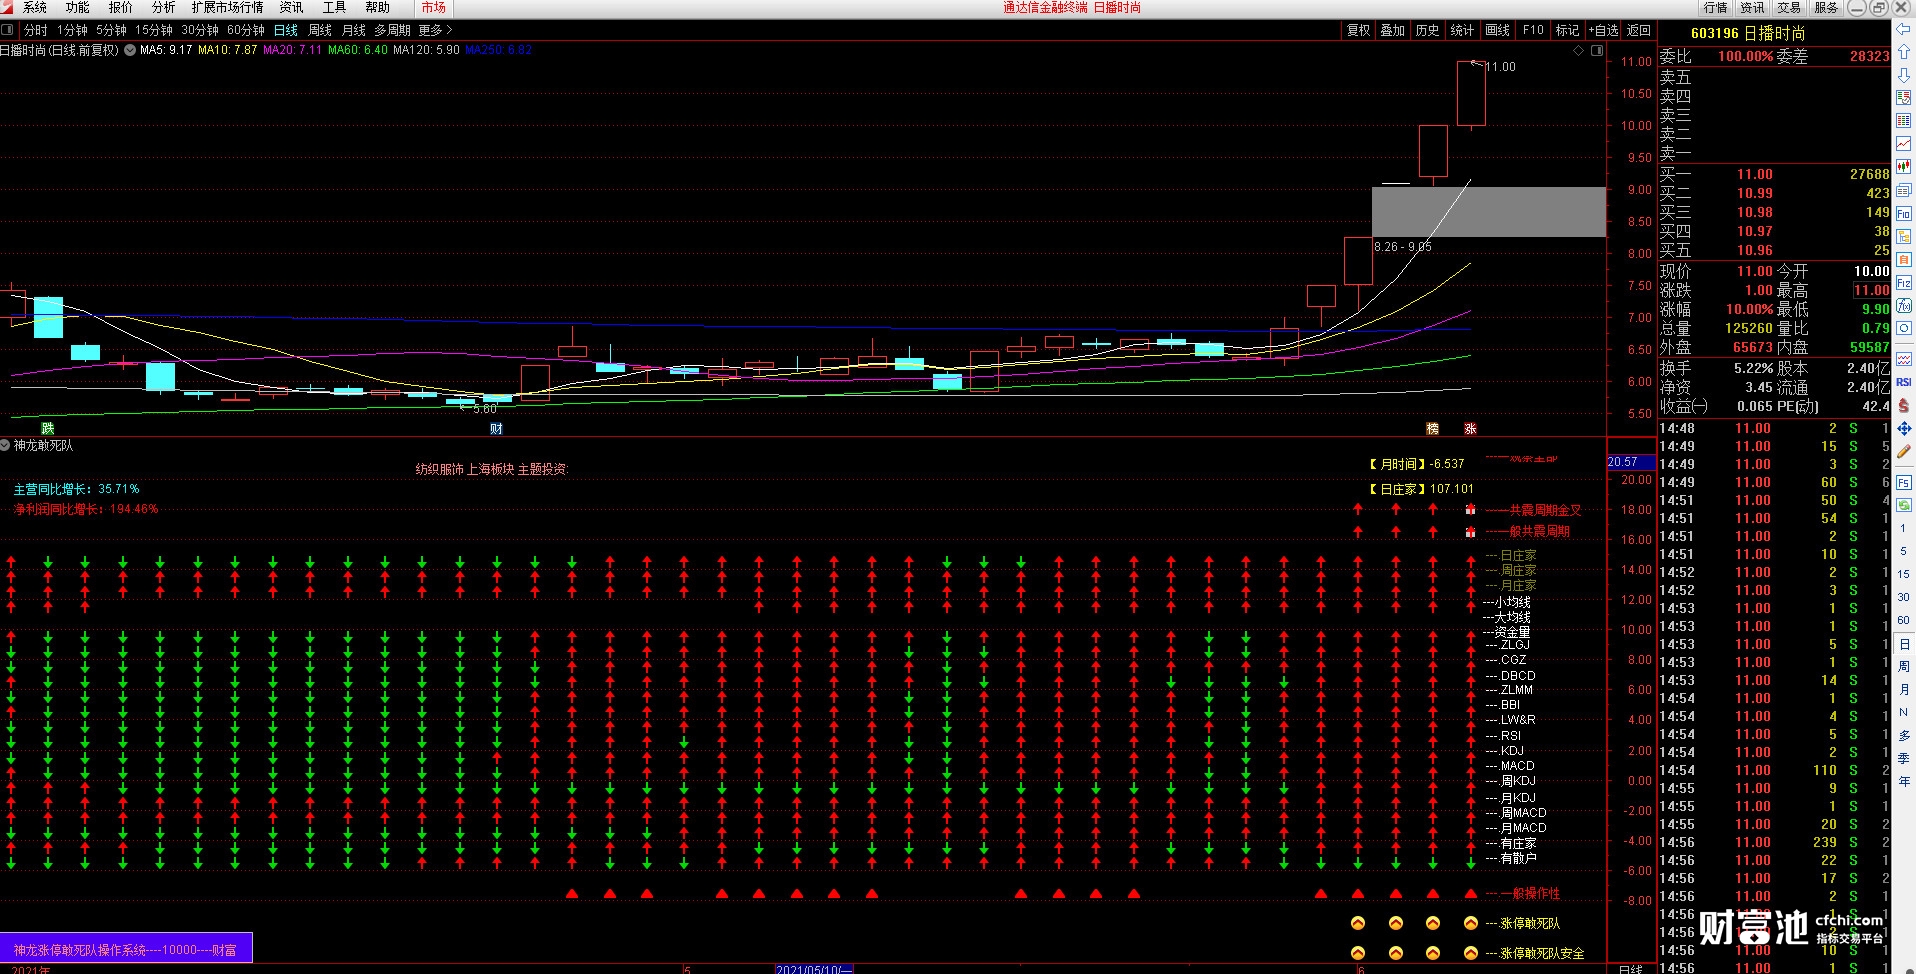Image resolution: width=1916 pixels, height=974 pixels.
Task: Switch chart to 月线 period
Action: tap(354, 30)
